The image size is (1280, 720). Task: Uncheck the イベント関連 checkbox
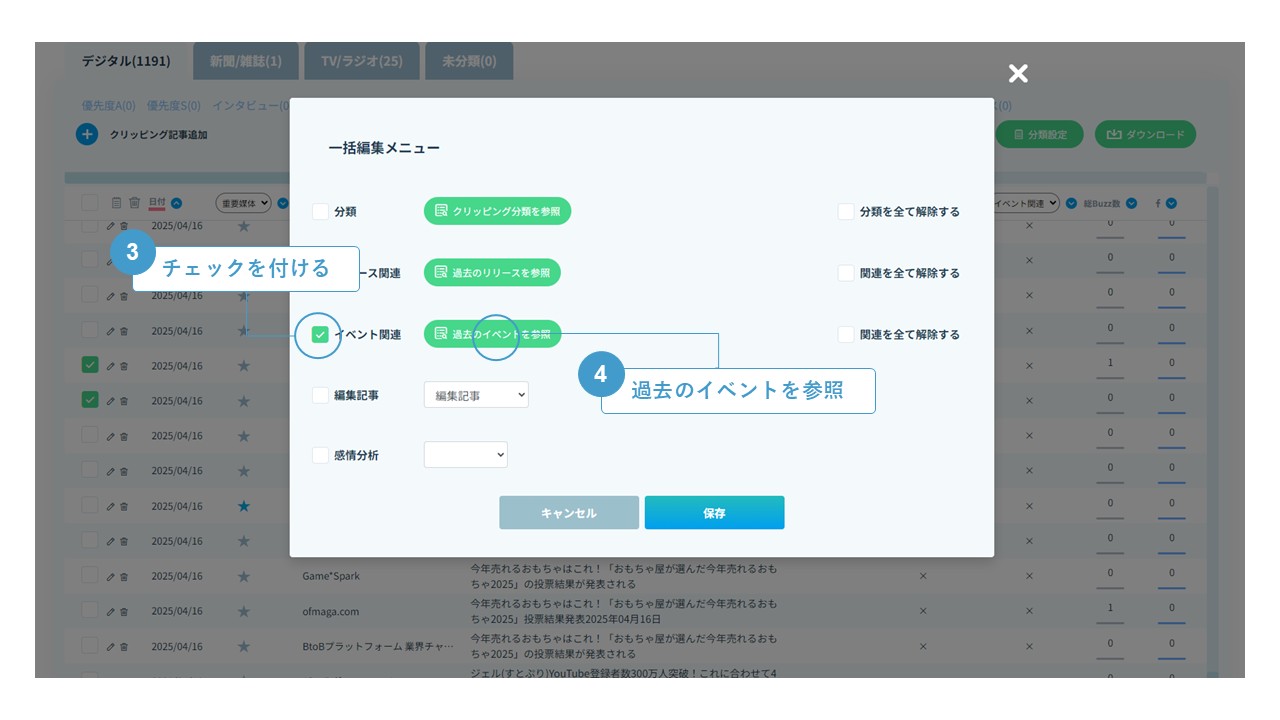coord(320,335)
